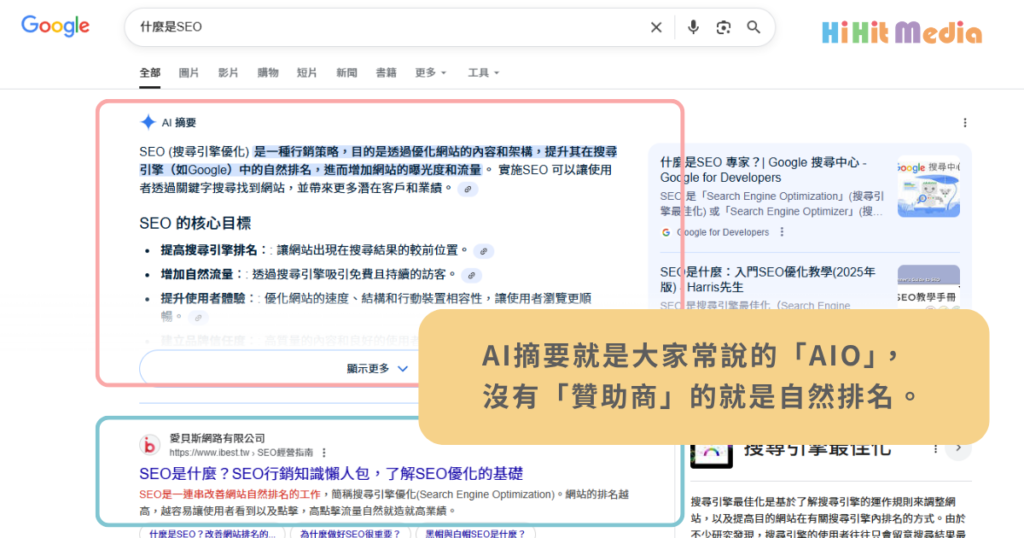Open AI overview three-dot options menu

point(965,123)
